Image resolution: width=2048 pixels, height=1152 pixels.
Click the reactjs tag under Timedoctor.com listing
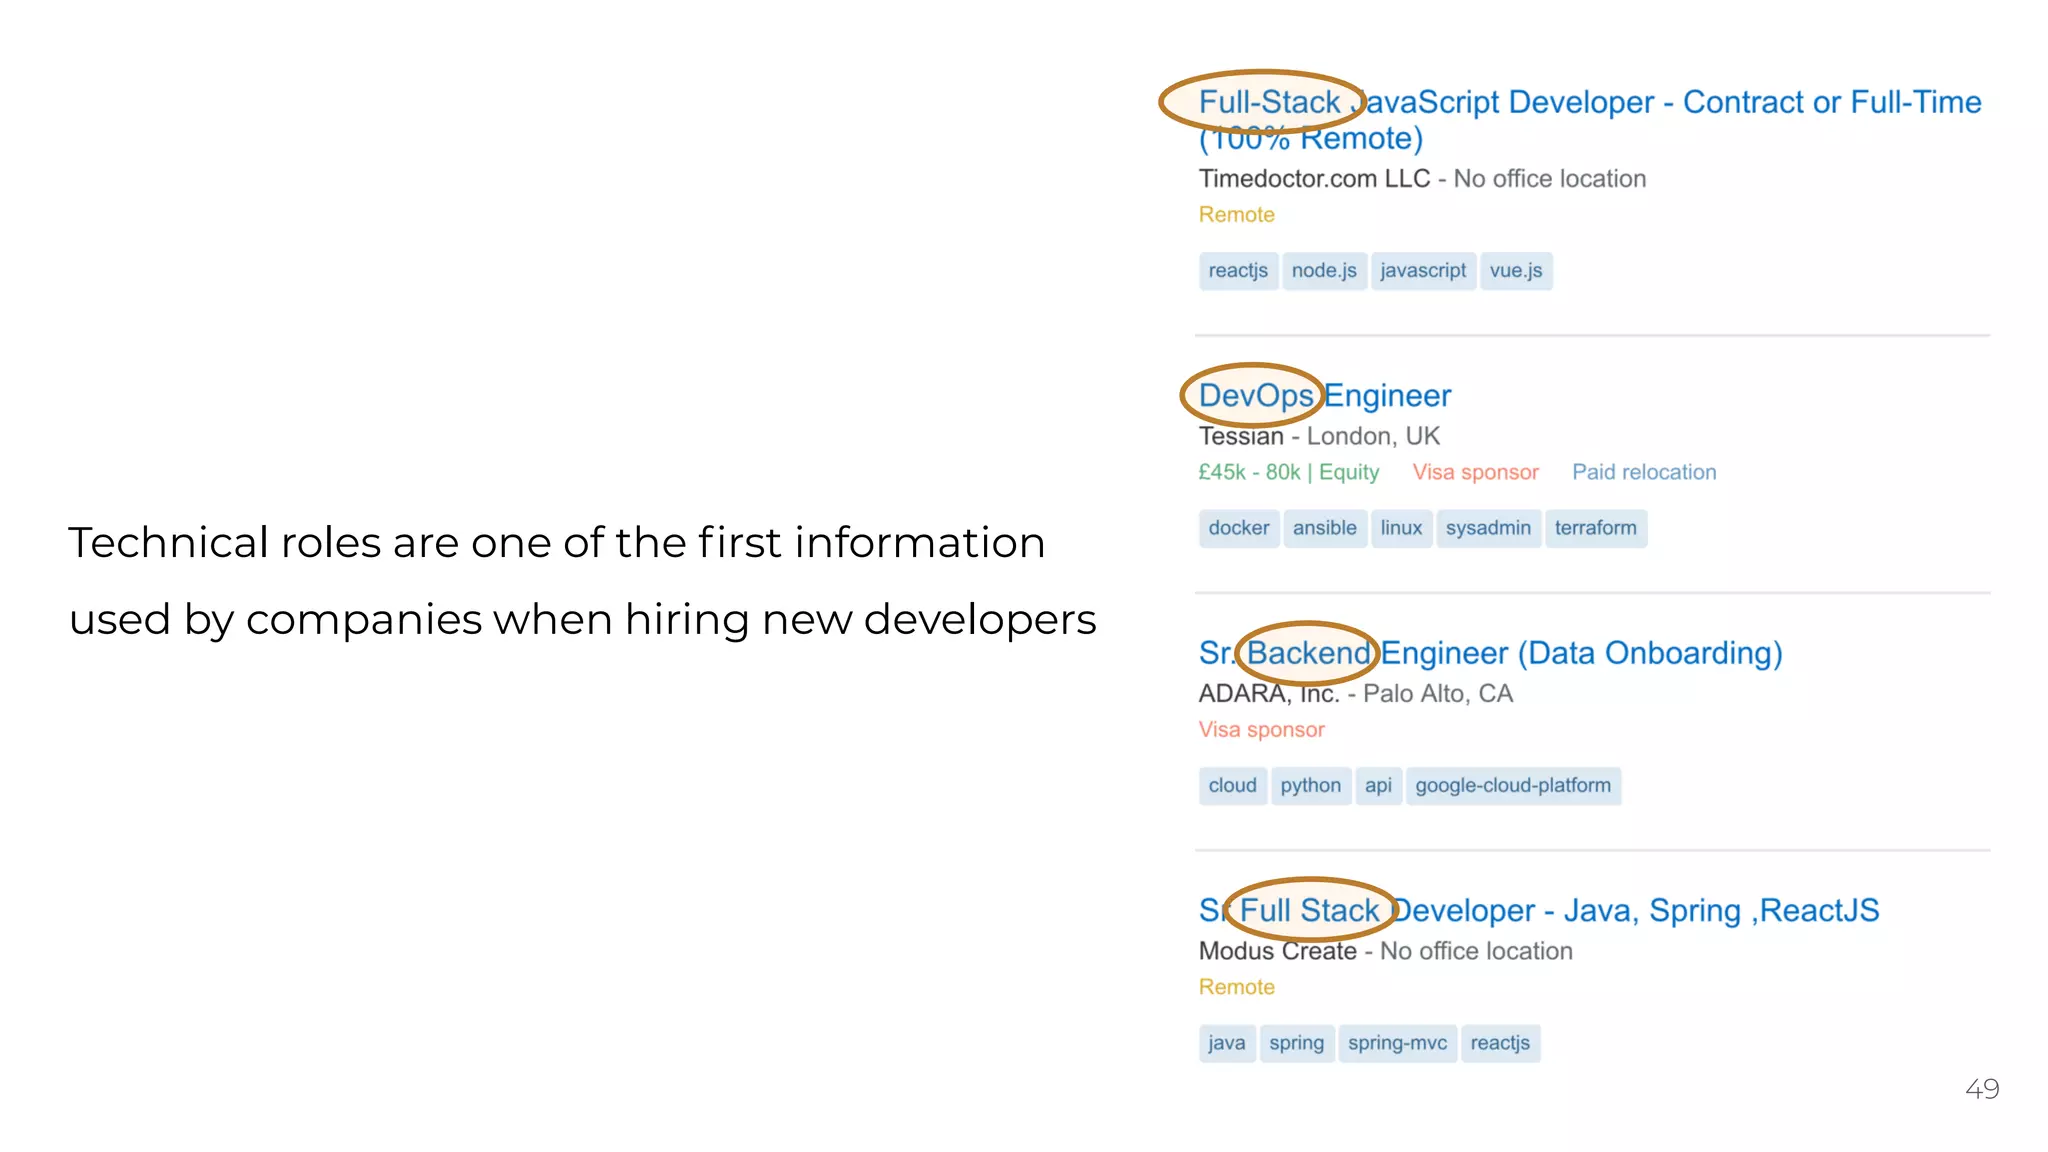pos(1238,271)
